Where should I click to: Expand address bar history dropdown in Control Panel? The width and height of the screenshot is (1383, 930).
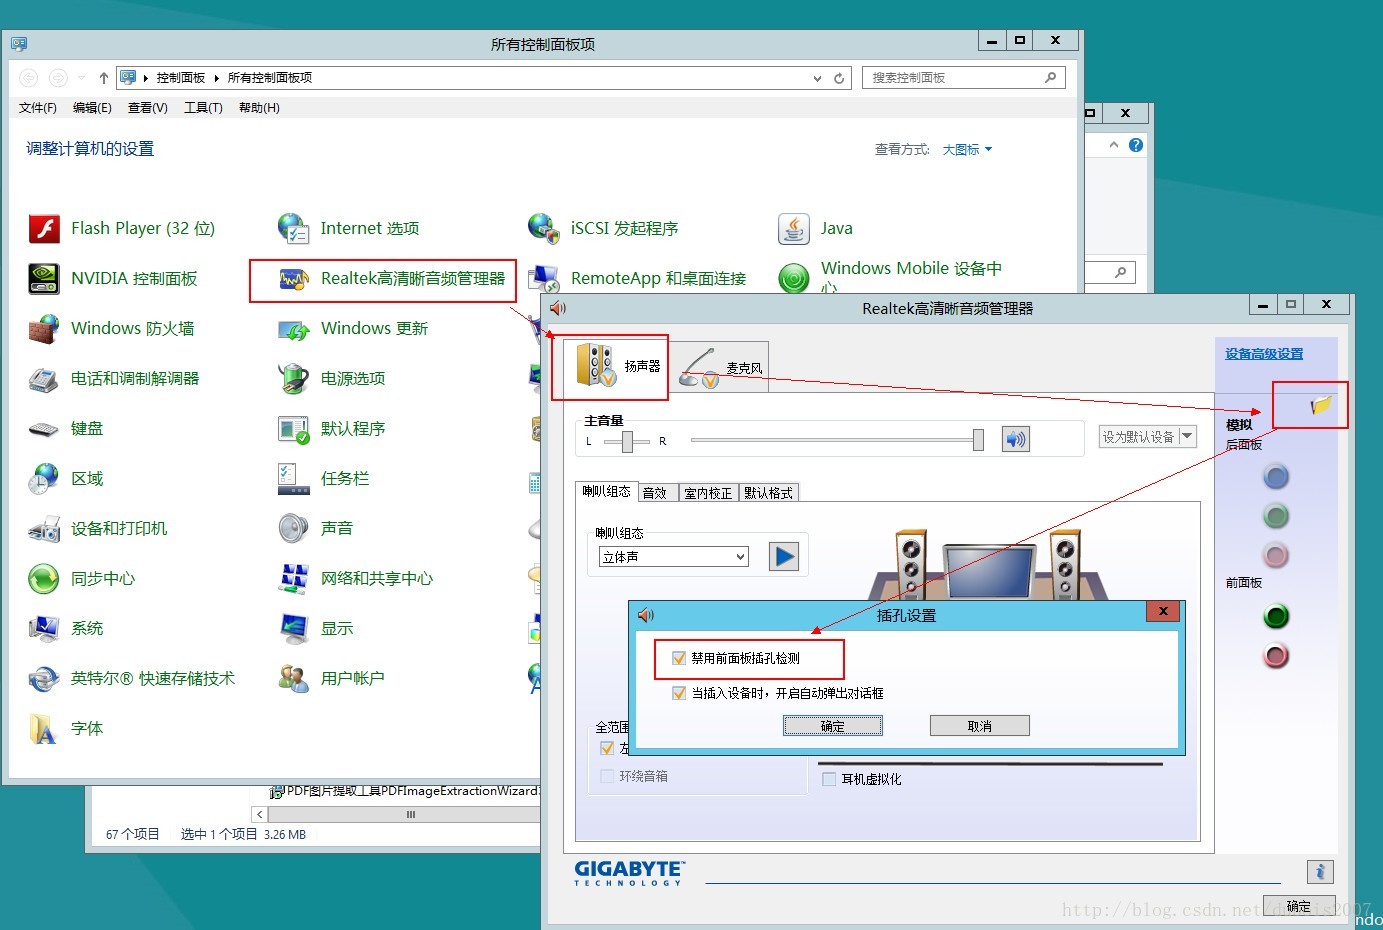tap(817, 78)
